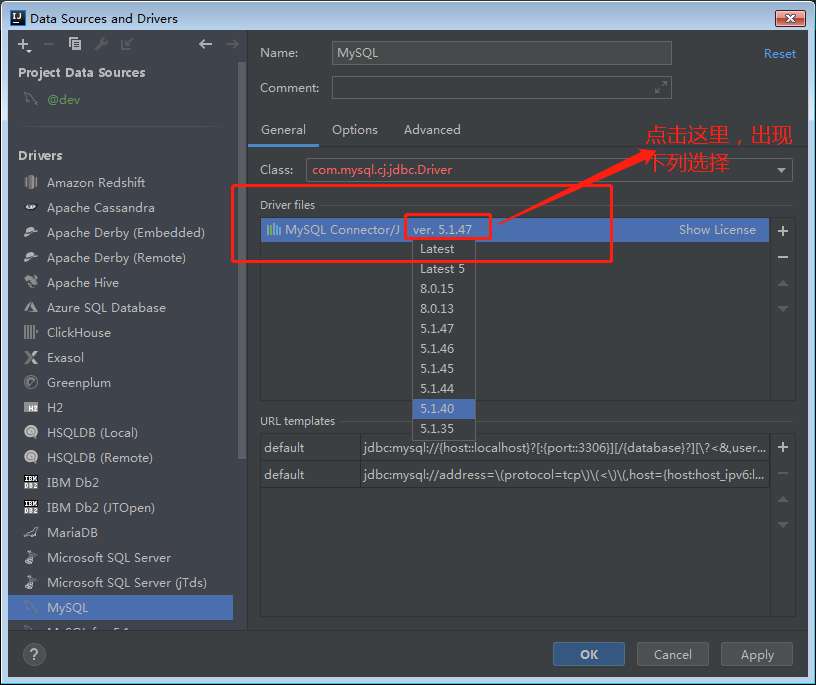This screenshot has height=685, width=816.
Task: Choose version 8.0.13
Action: (444, 309)
